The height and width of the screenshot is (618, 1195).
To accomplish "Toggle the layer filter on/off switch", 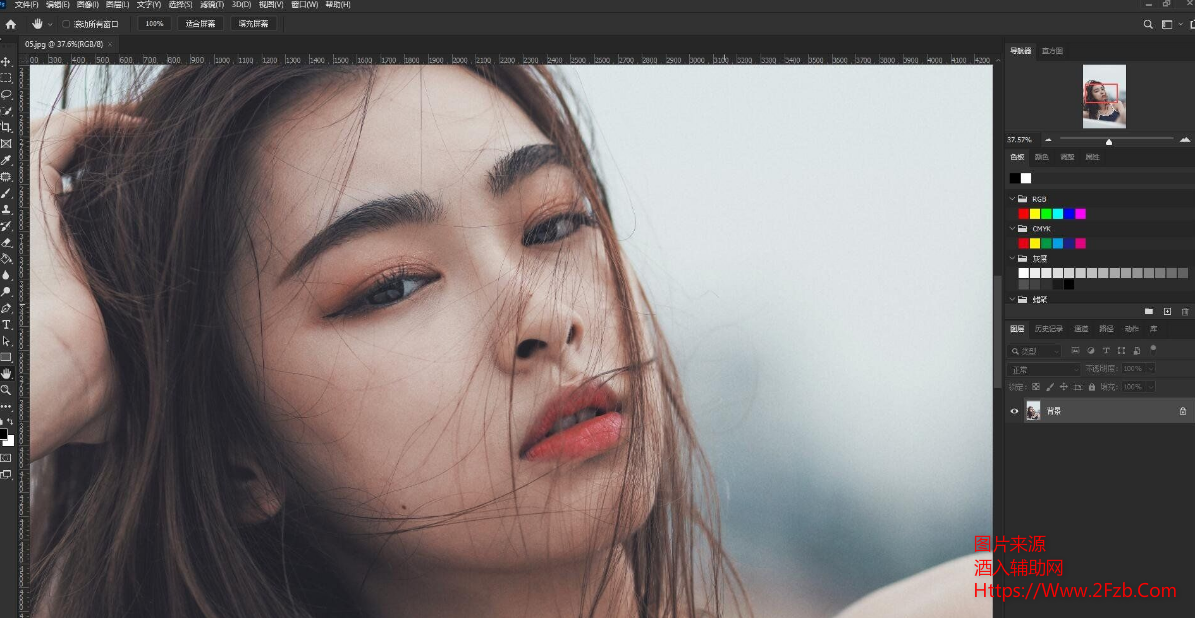I will (1153, 349).
